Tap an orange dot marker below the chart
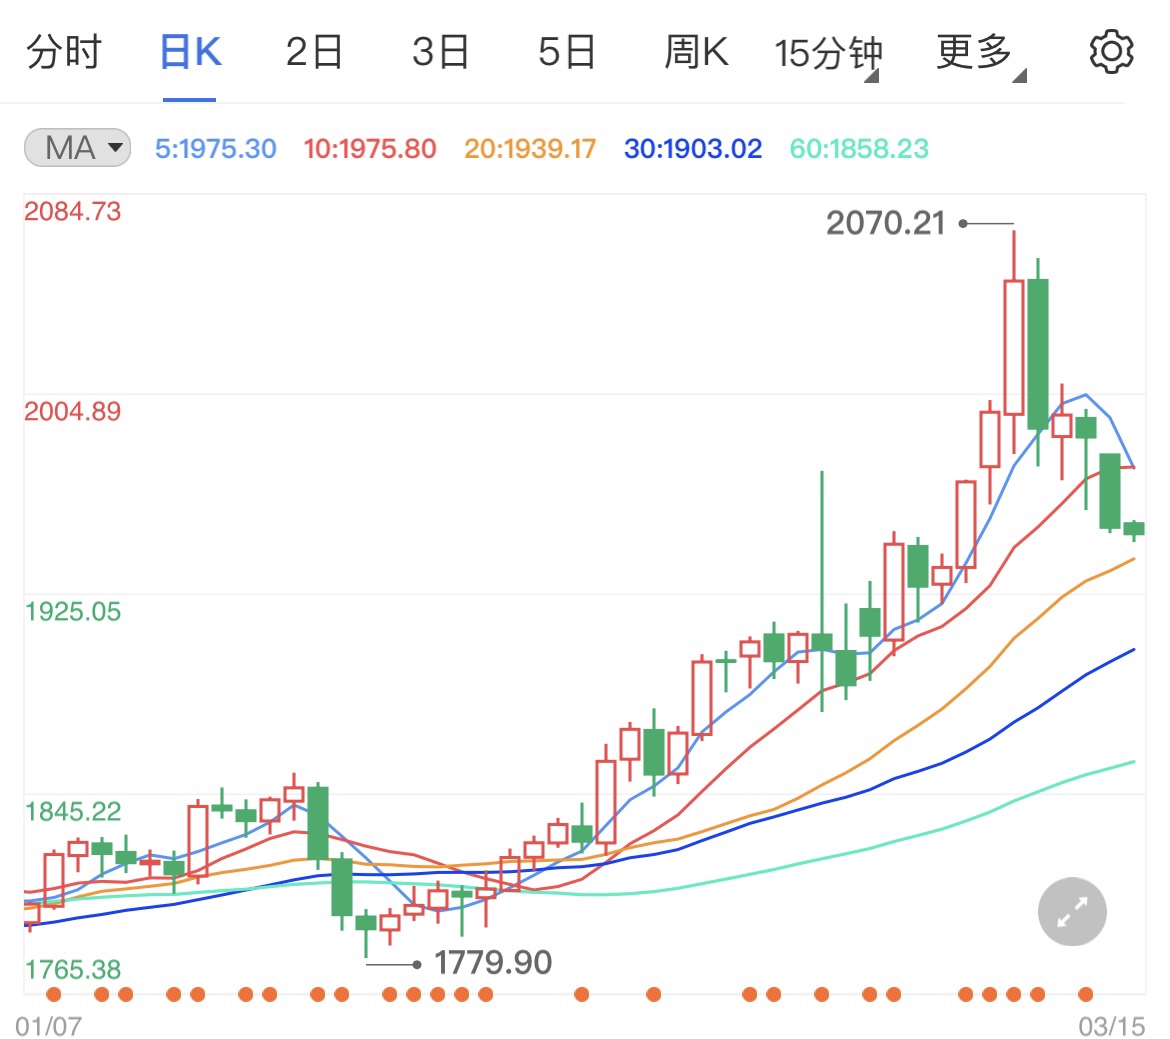This screenshot has width=1170, height=1039. (55, 994)
